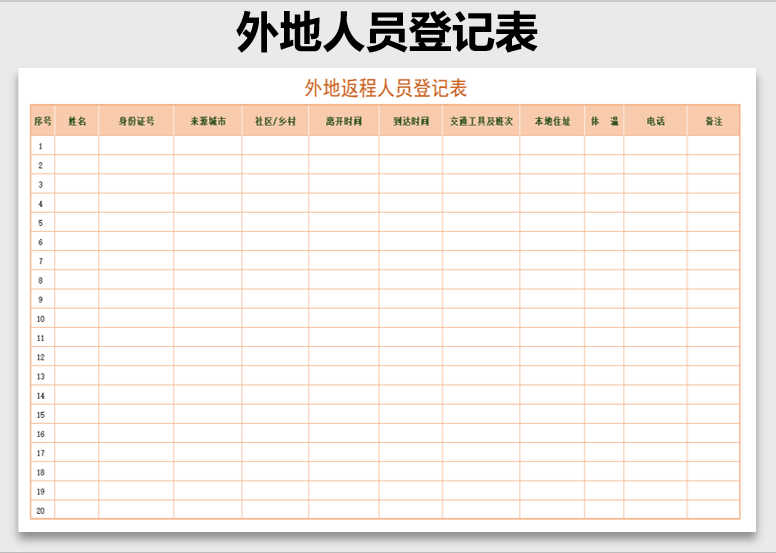Select the 身份证号 cell in row 5
This screenshot has width=776, height=553.
tap(136, 222)
